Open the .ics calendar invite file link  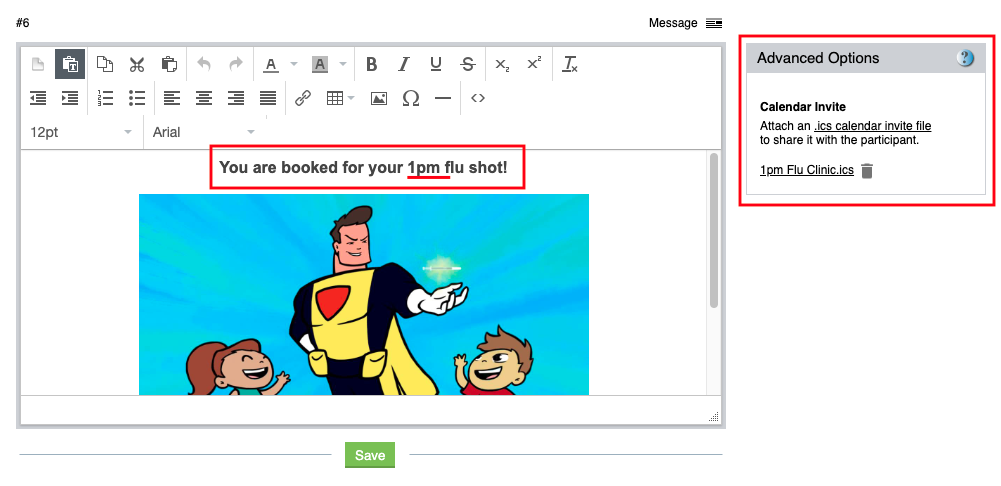(x=873, y=126)
